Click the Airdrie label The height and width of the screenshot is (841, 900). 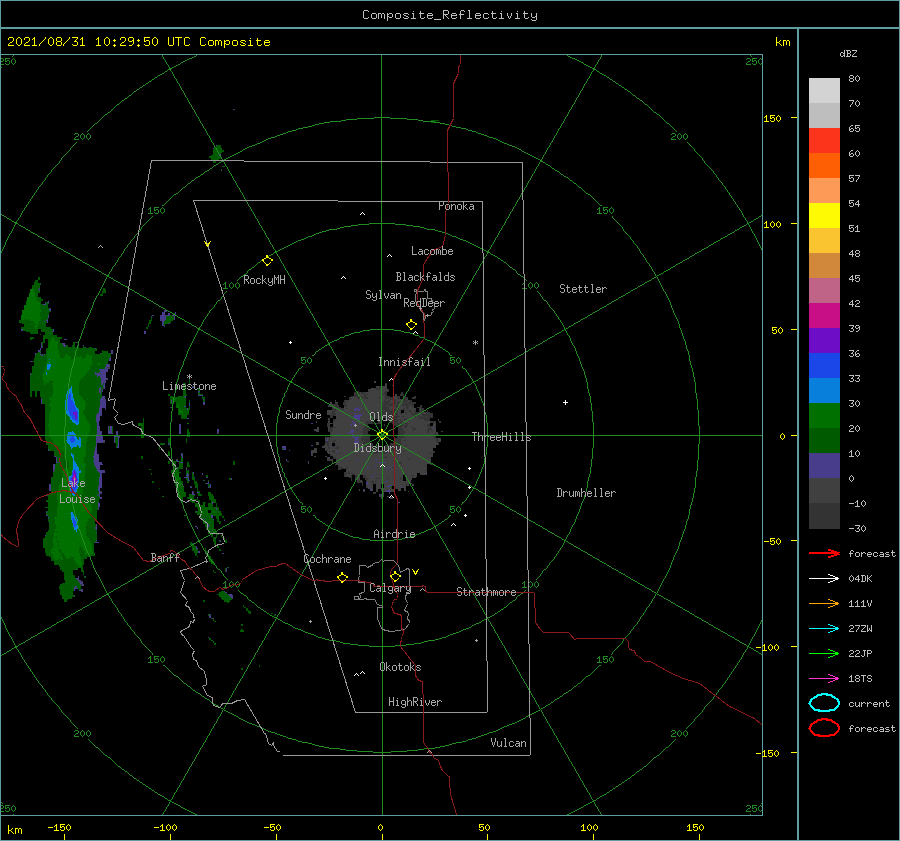(x=394, y=534)
